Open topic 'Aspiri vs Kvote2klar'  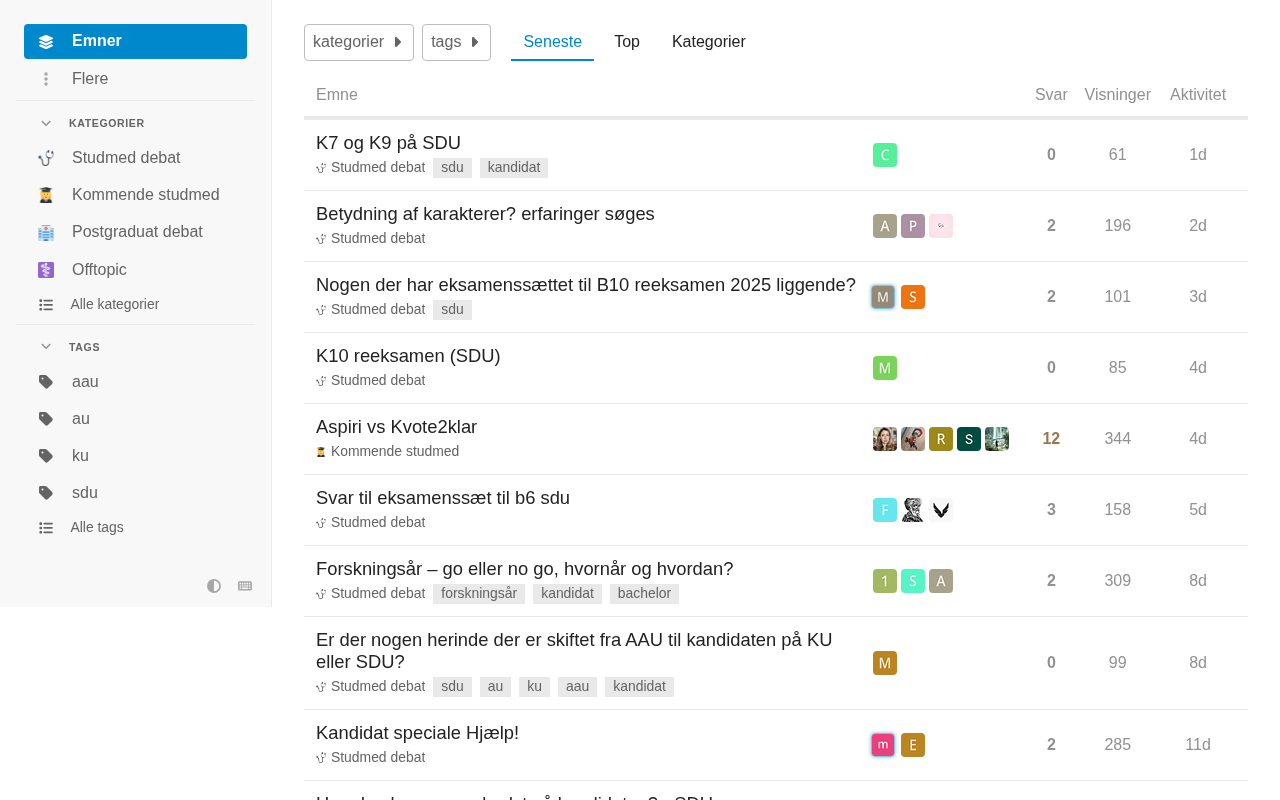tap(396, 427)
